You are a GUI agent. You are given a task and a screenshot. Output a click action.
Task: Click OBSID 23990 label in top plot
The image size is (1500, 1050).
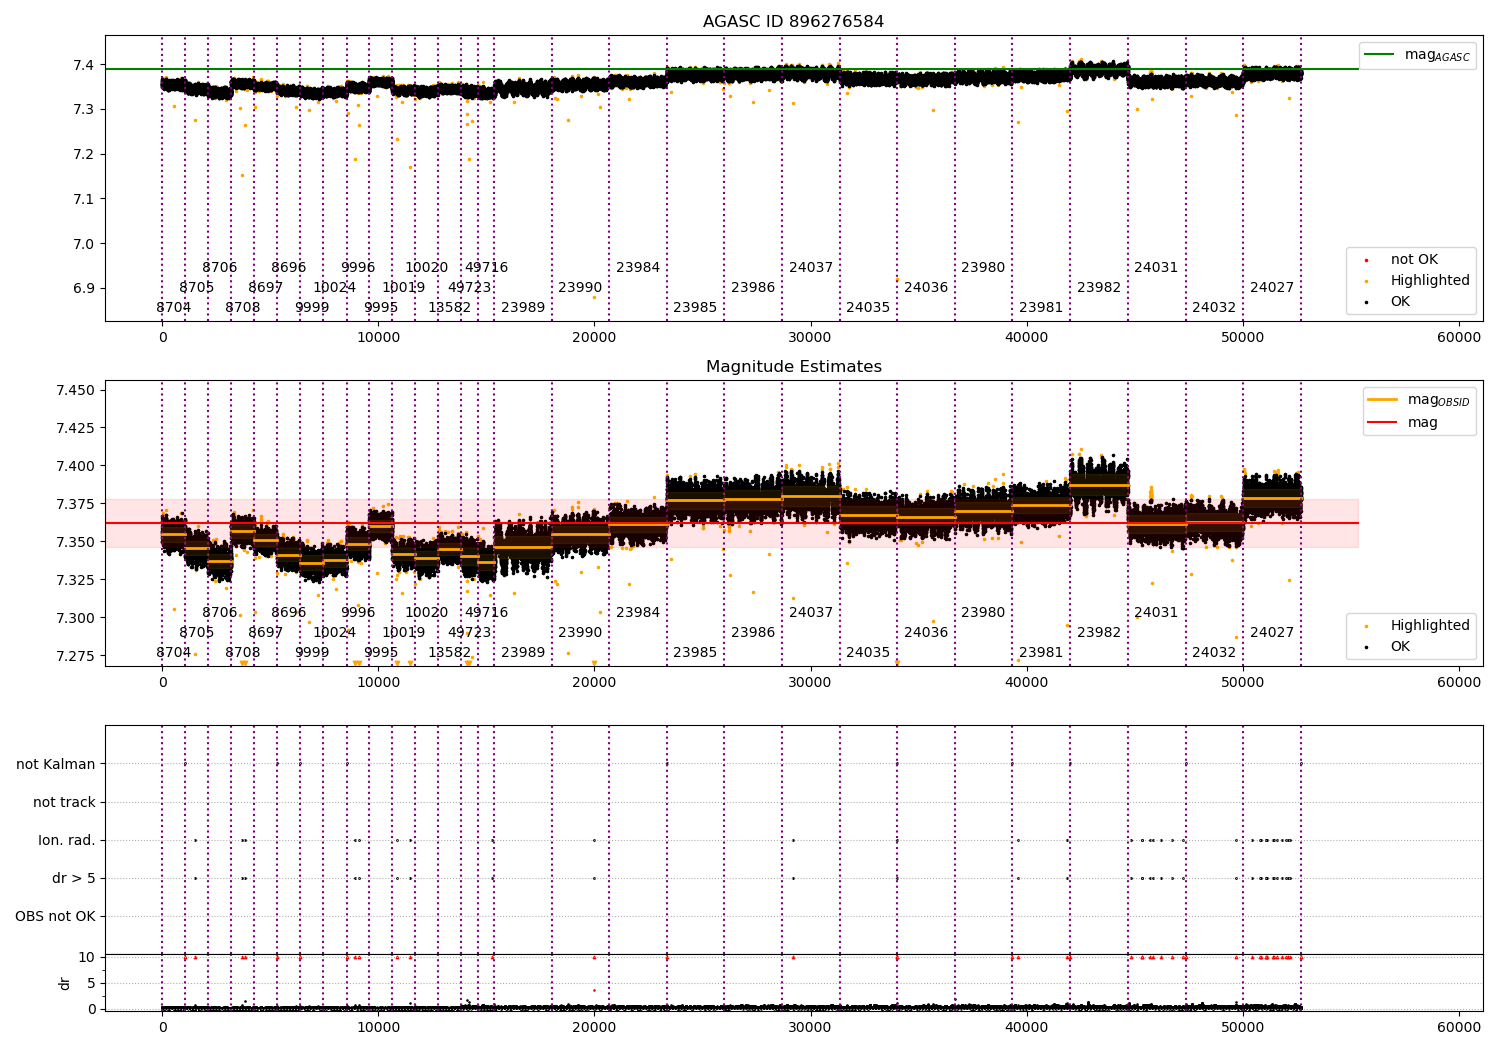[x=580, y=288]
